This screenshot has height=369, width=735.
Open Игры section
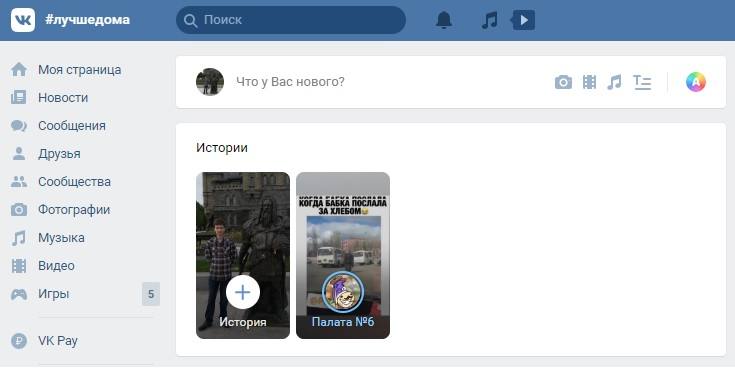[x=53, y=294]
